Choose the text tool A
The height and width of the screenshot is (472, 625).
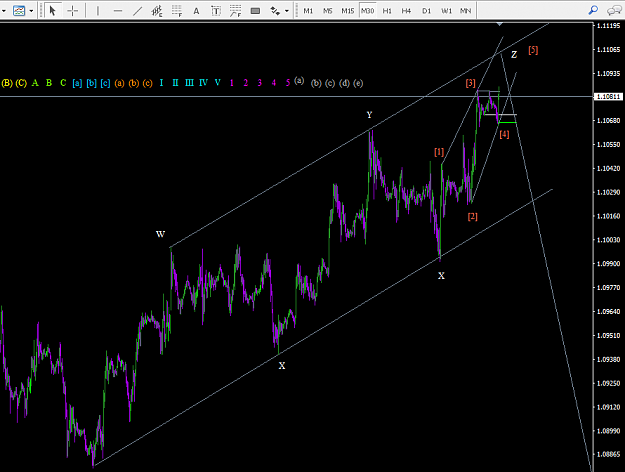click(196, 11)
